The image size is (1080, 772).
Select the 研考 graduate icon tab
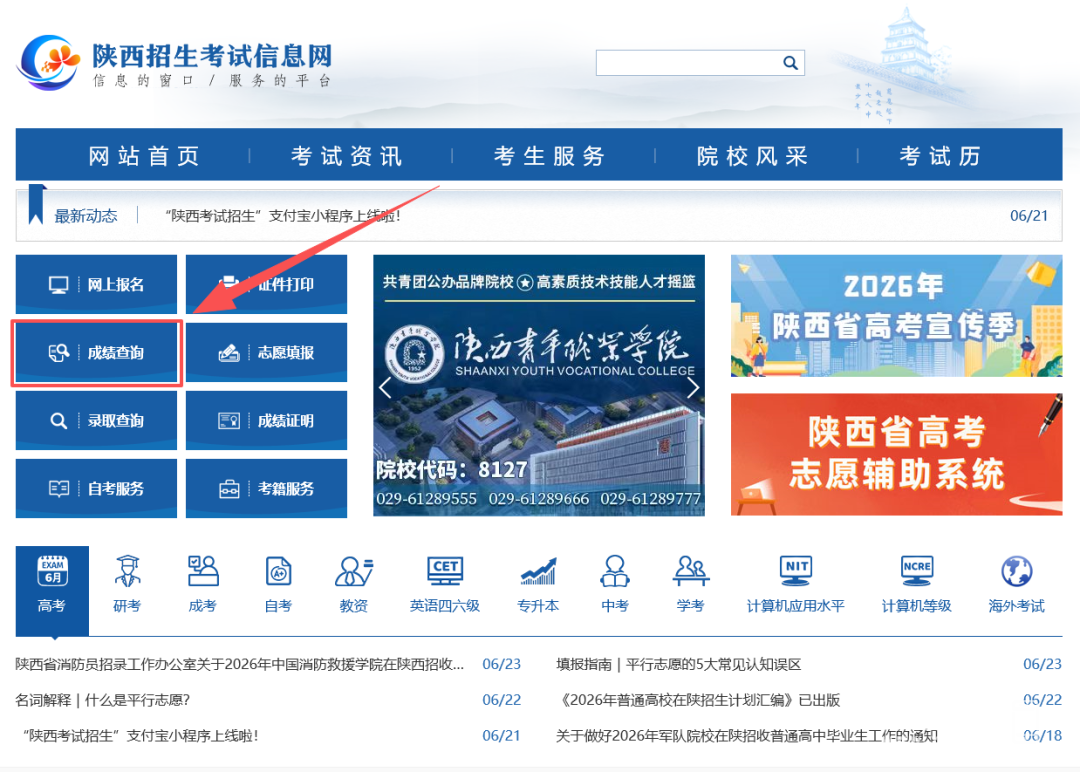(127, 584)
